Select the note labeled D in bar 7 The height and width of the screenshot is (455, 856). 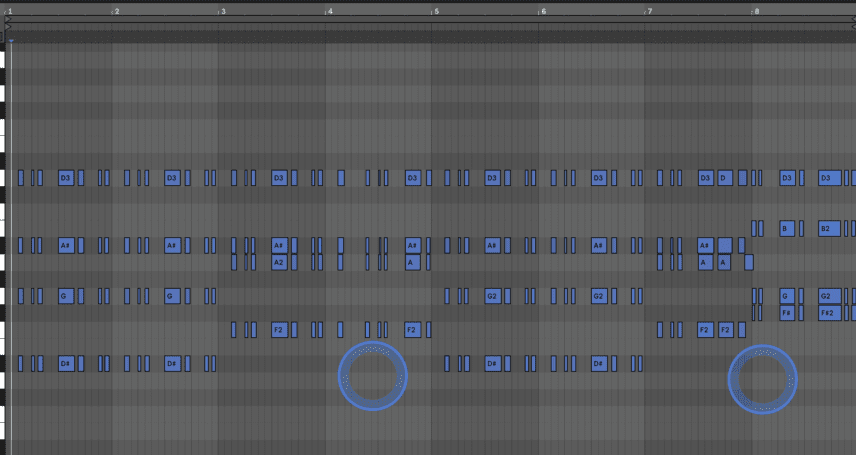coord(725,178)
